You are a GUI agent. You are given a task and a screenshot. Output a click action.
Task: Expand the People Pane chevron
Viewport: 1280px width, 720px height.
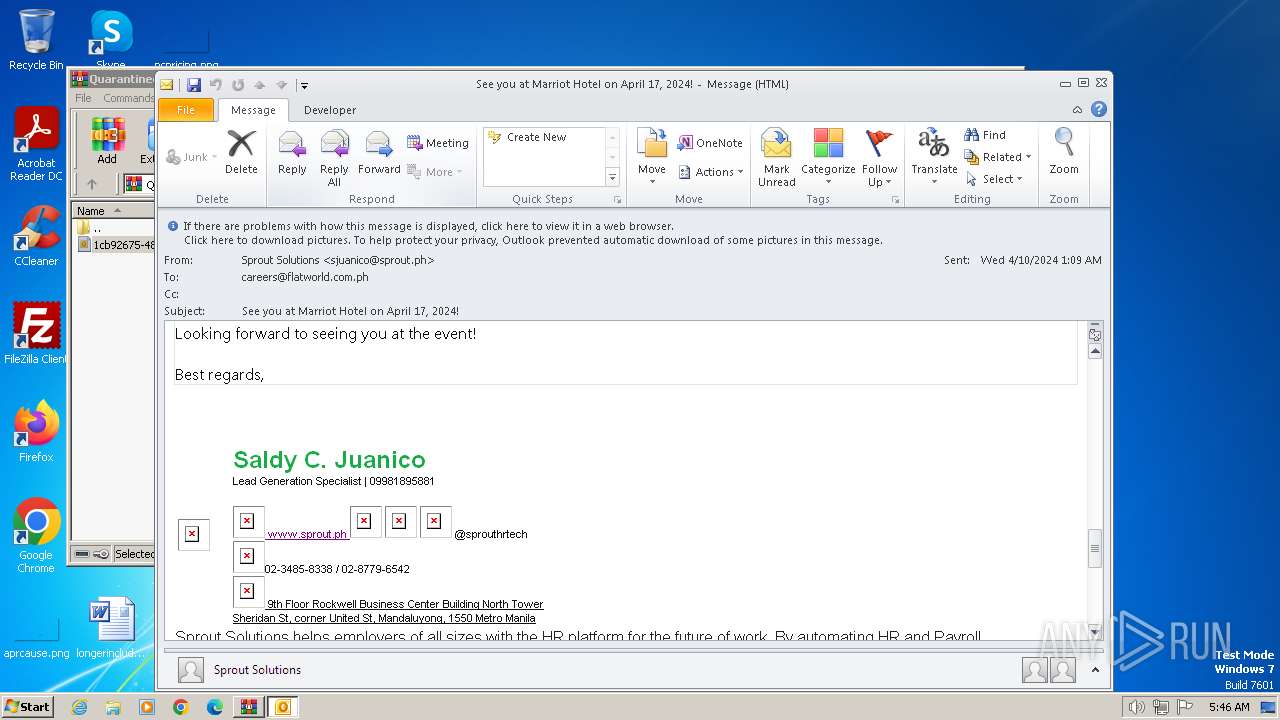(x=1095, y=670)
